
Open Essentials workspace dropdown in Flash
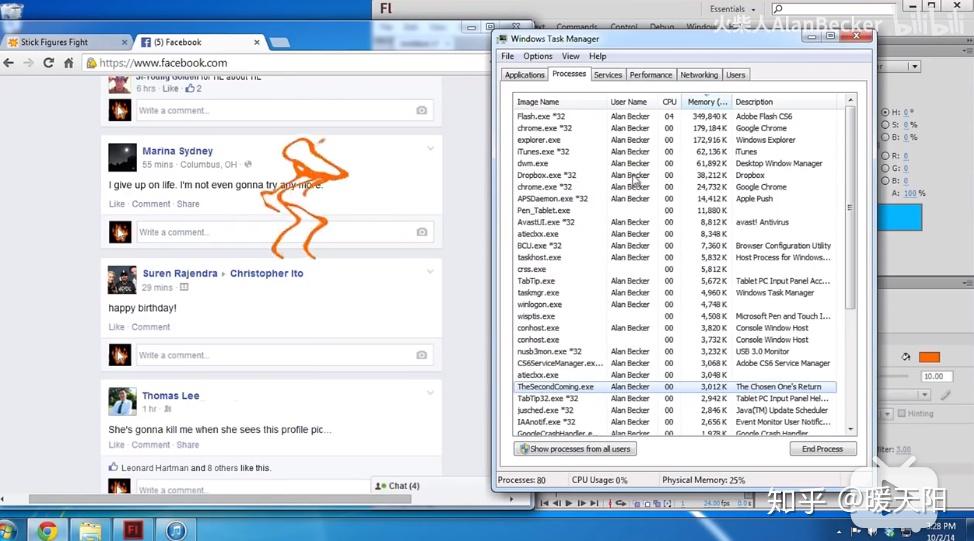(x=732, y=9)
